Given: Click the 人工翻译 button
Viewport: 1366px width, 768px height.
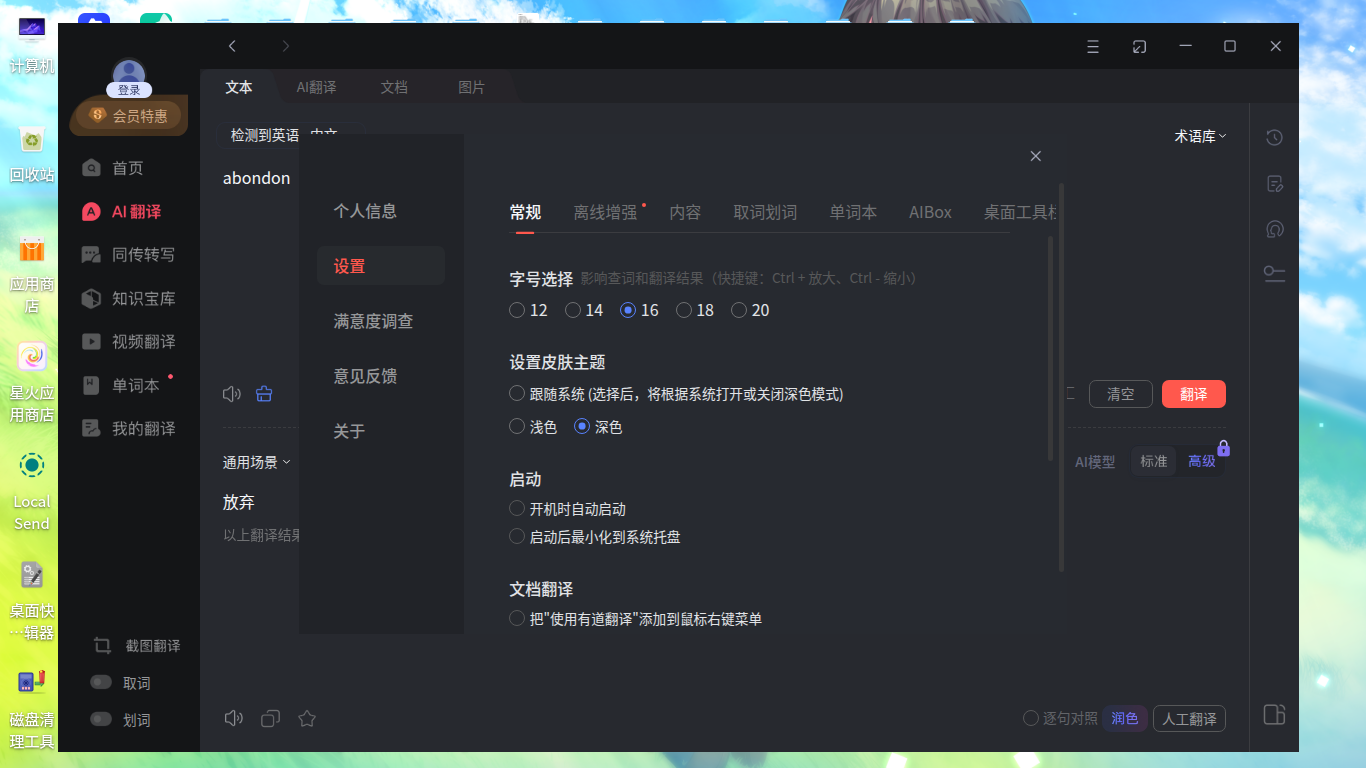Looking at the screenshot, I should pyautogui.click(x=1189, y=718).
